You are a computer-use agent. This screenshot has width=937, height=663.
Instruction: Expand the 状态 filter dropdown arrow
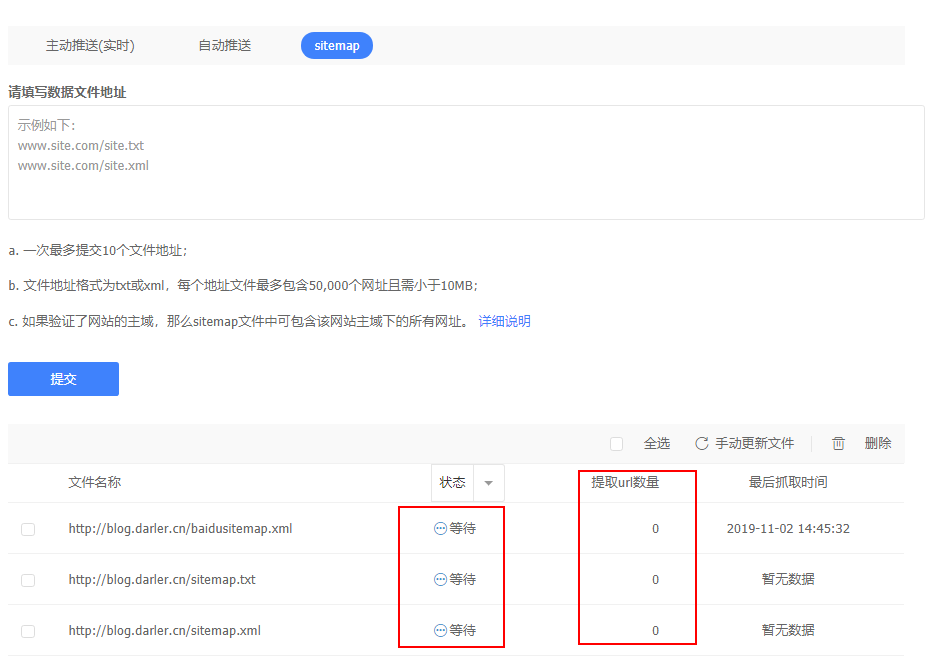tap(488, 483)
